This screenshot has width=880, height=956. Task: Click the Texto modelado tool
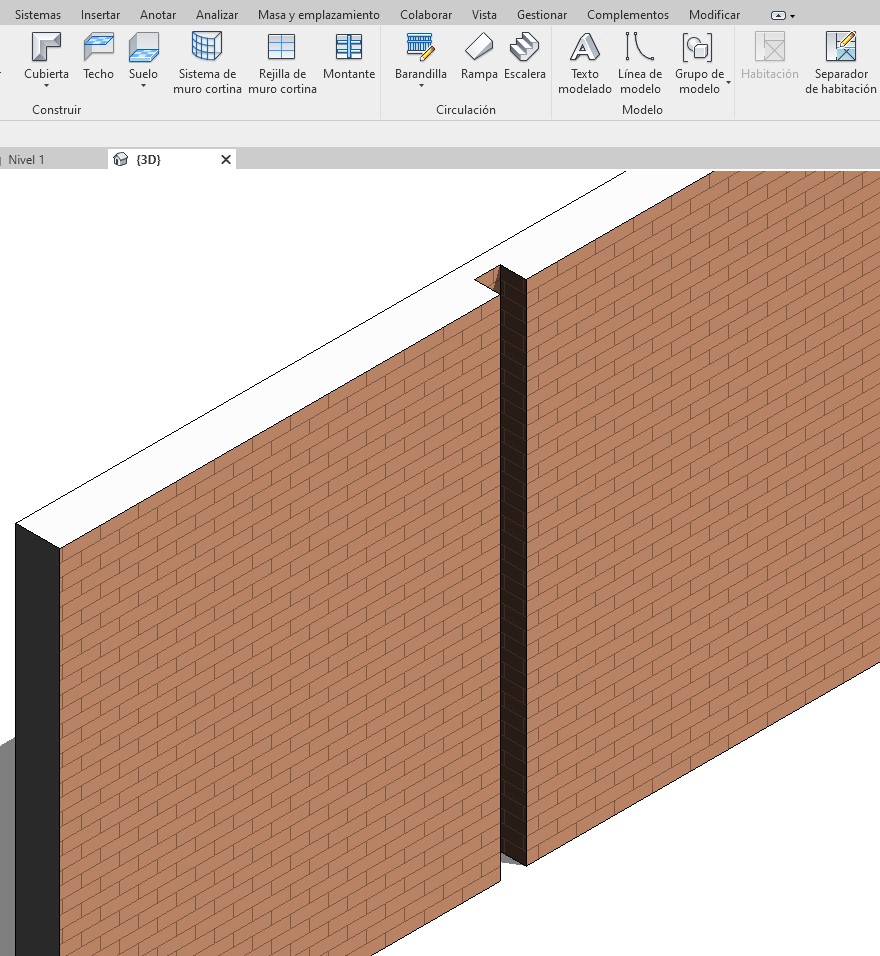click(x=585, y=62)
